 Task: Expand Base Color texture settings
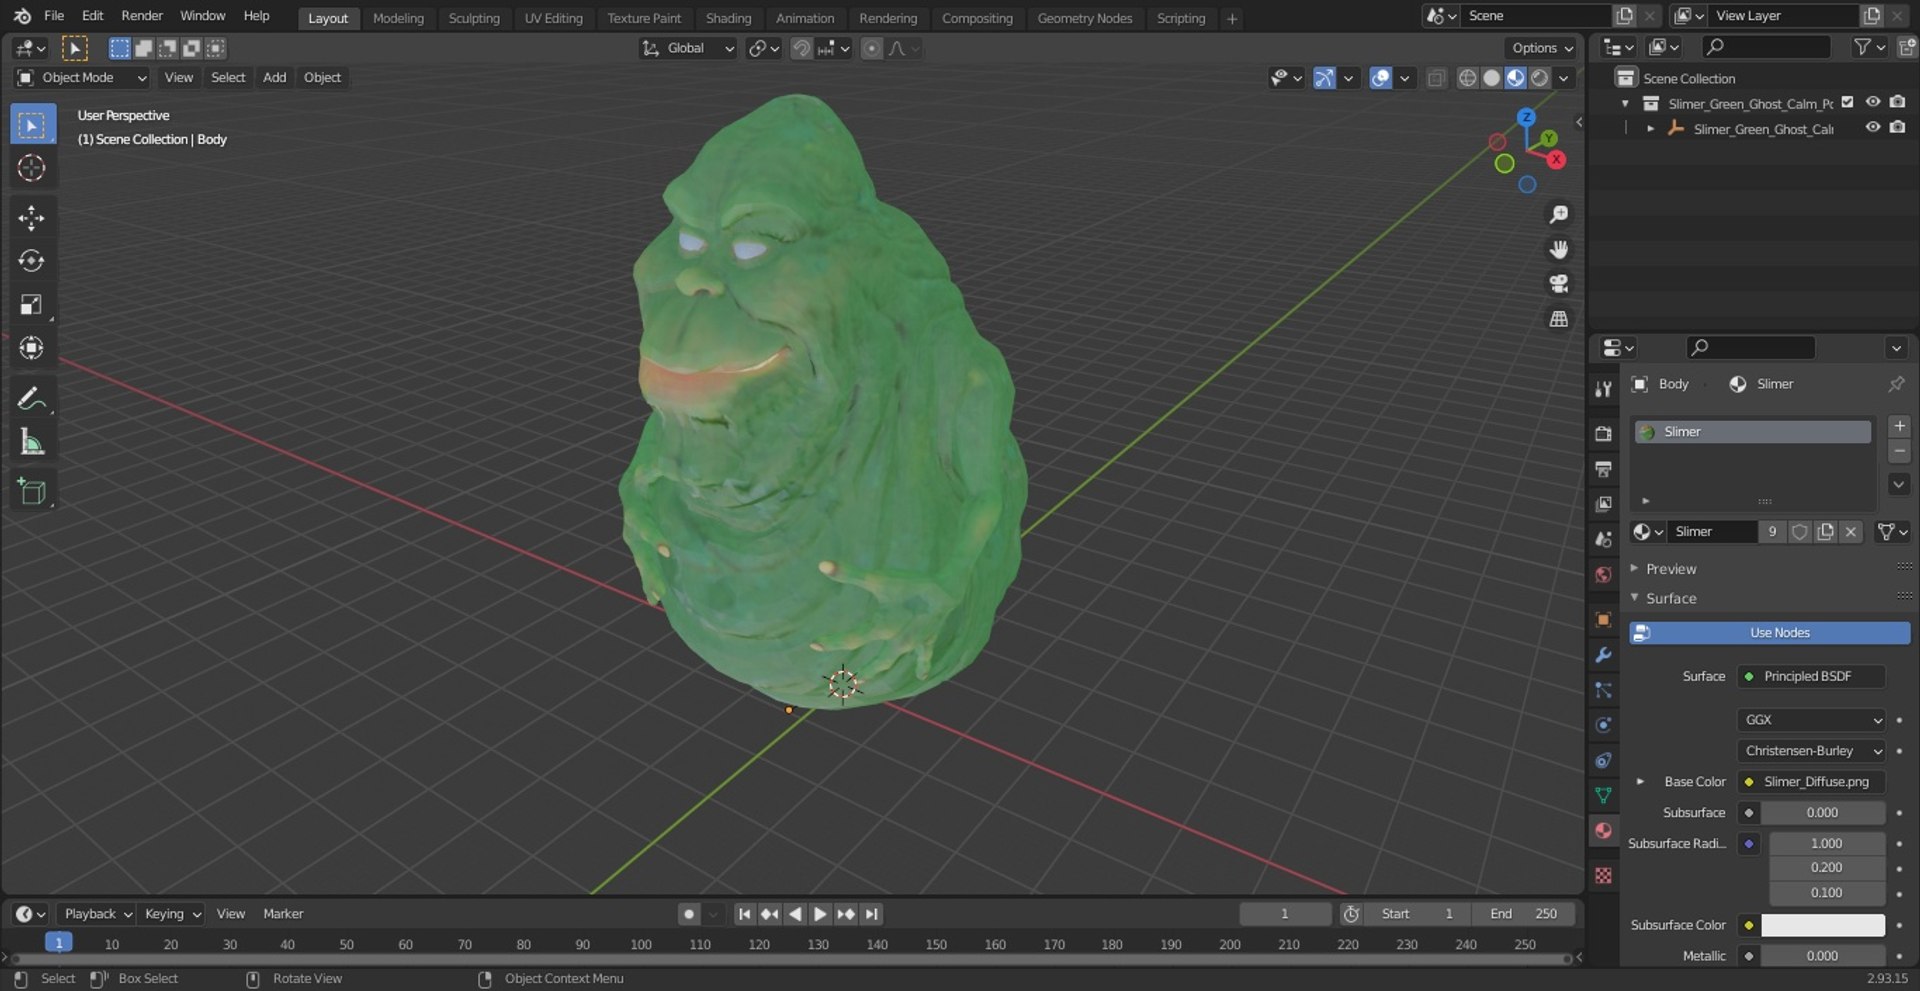[1640, 782]
